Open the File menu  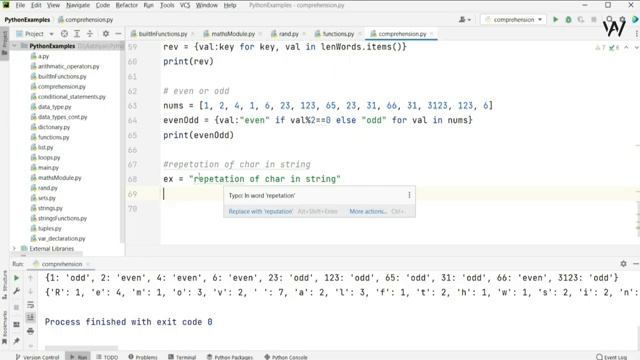20,5
